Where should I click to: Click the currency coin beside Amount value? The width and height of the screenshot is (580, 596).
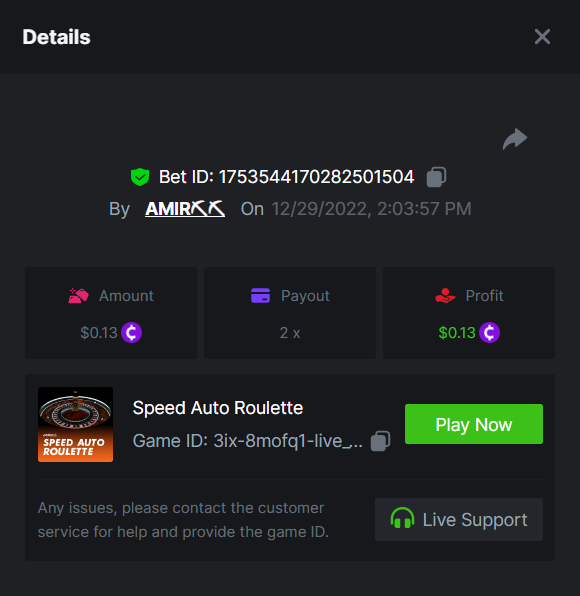132,333
